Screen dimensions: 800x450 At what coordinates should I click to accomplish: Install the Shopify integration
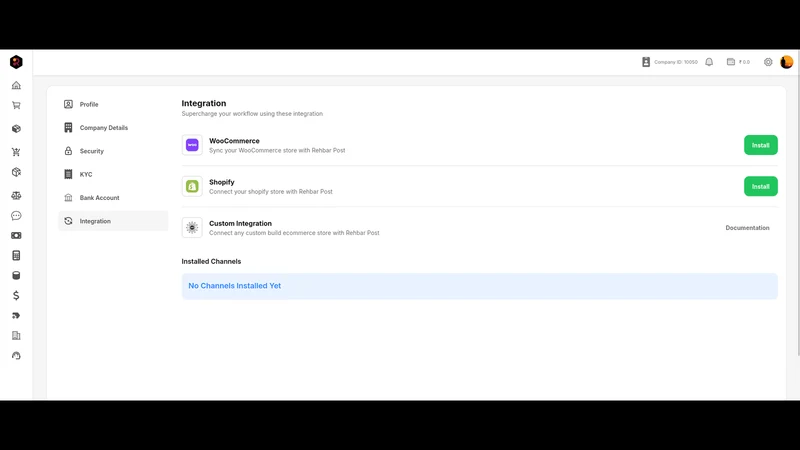click(760, 186)
